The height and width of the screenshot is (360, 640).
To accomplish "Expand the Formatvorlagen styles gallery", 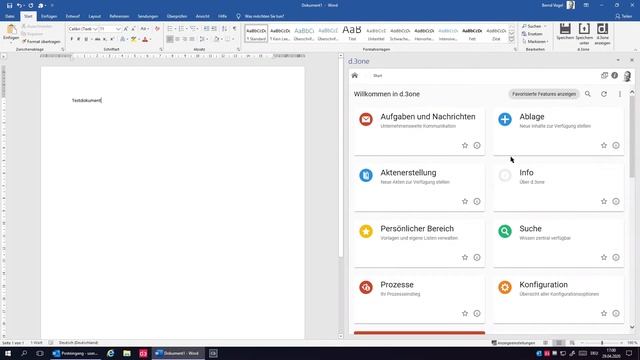I will (x=511, y=39).
